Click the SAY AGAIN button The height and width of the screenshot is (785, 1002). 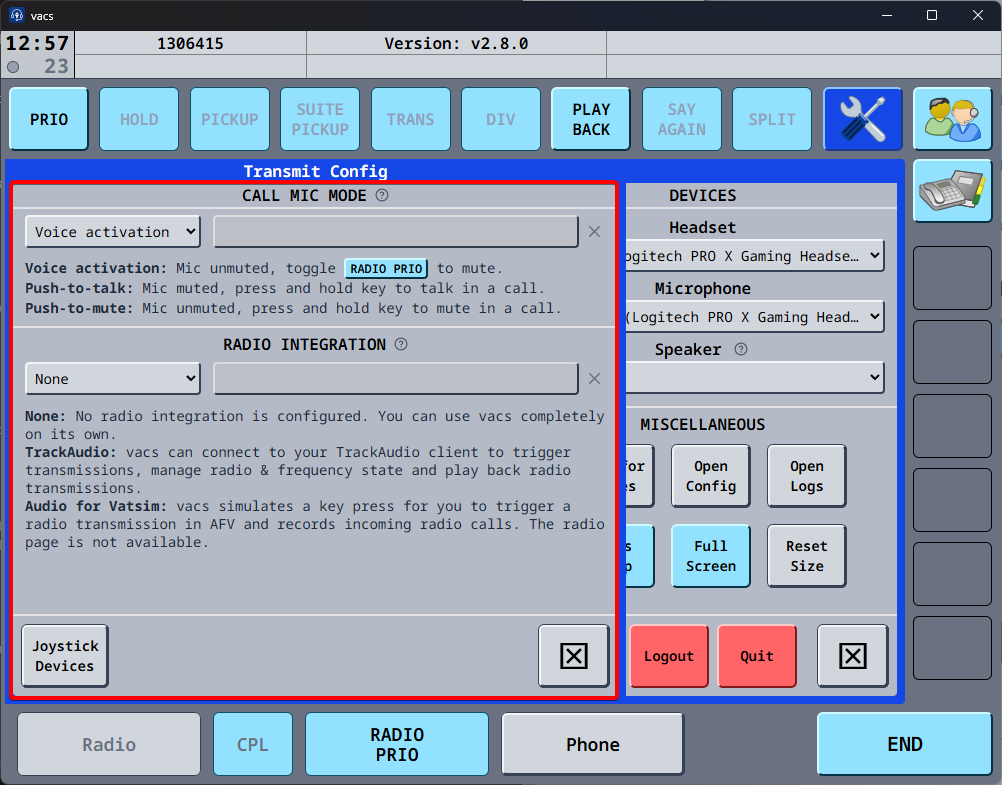682,119
